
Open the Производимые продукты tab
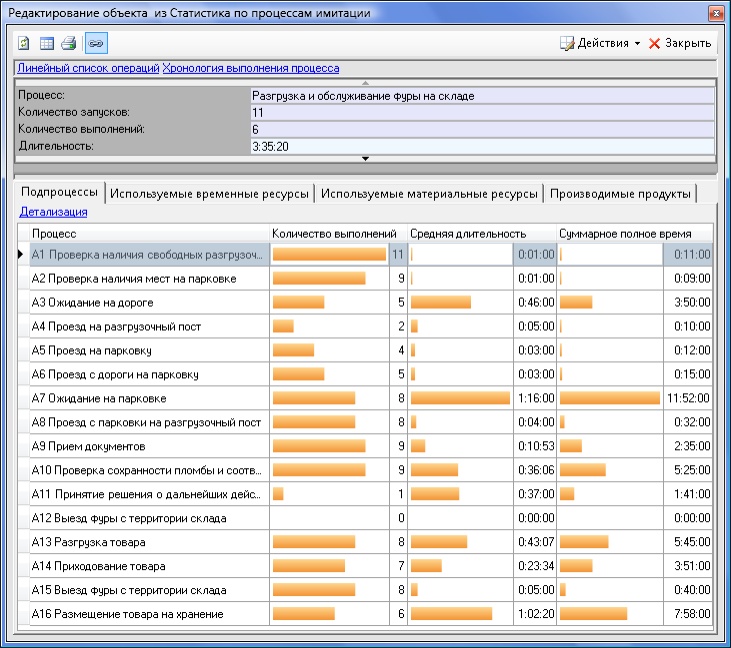[x=620, y=193]
